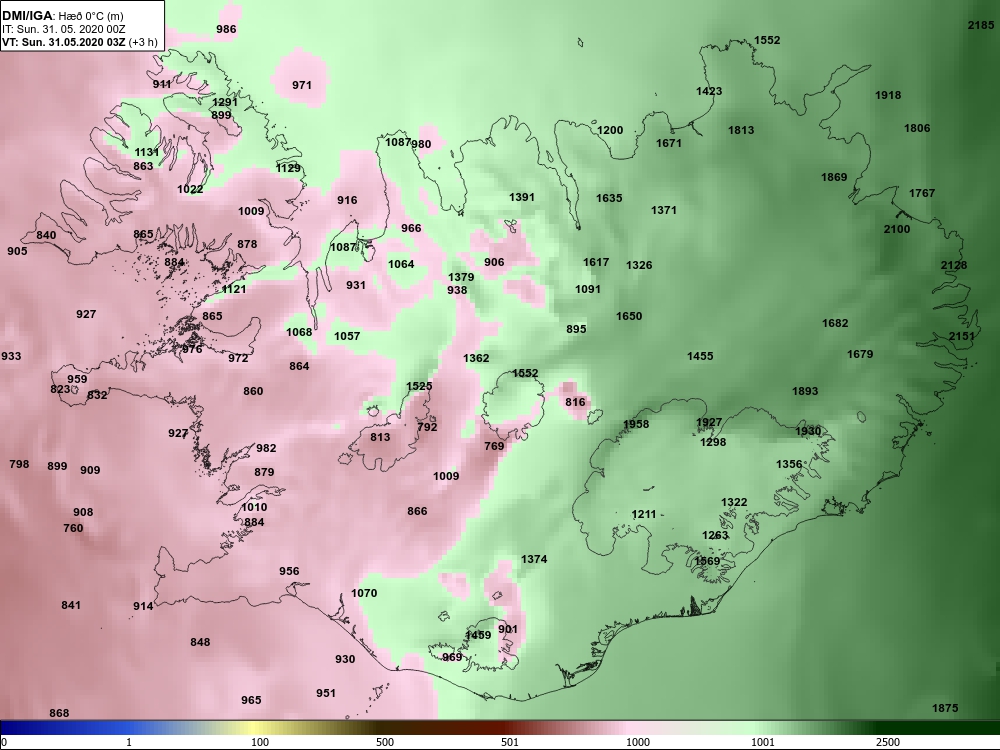Click the map value 1869
This screenshot has width=1000, height=750.
834,177
